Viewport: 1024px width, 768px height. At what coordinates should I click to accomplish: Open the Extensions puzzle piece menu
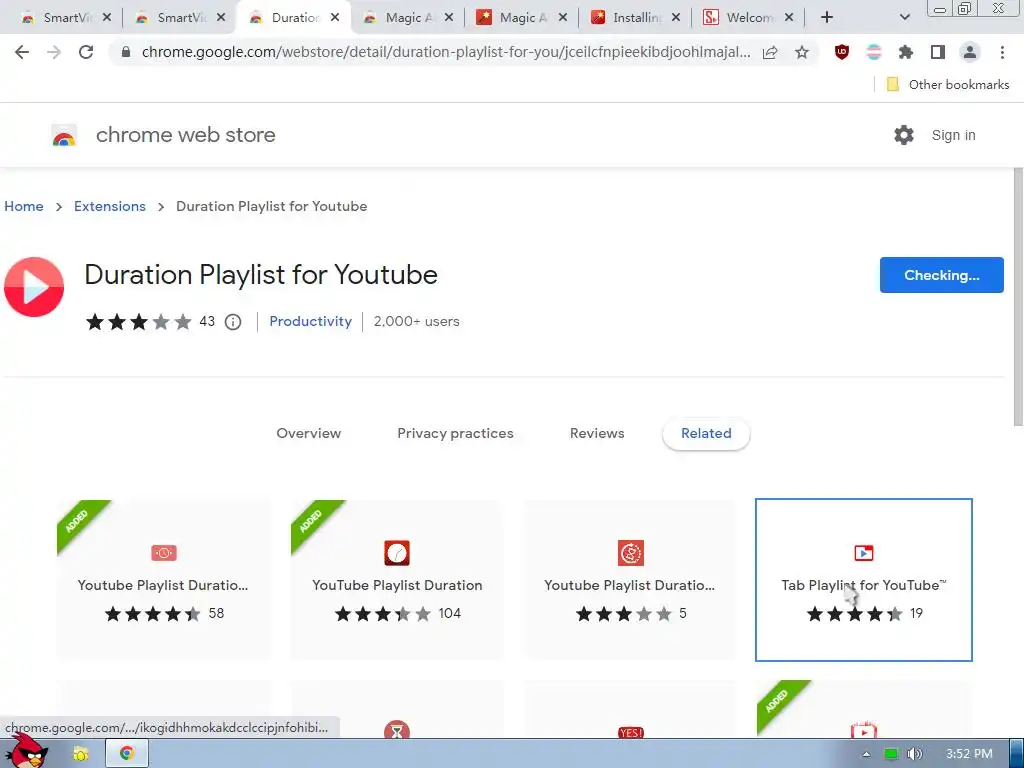point(906,52)
